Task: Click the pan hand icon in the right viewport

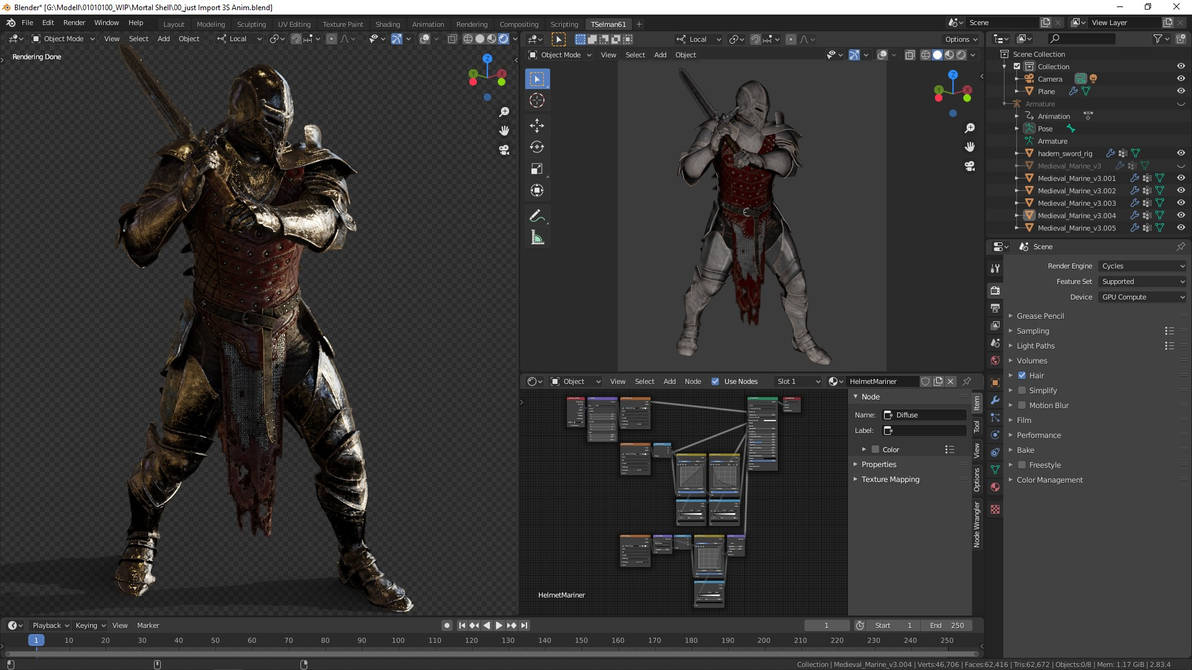Action: [969, 147]
